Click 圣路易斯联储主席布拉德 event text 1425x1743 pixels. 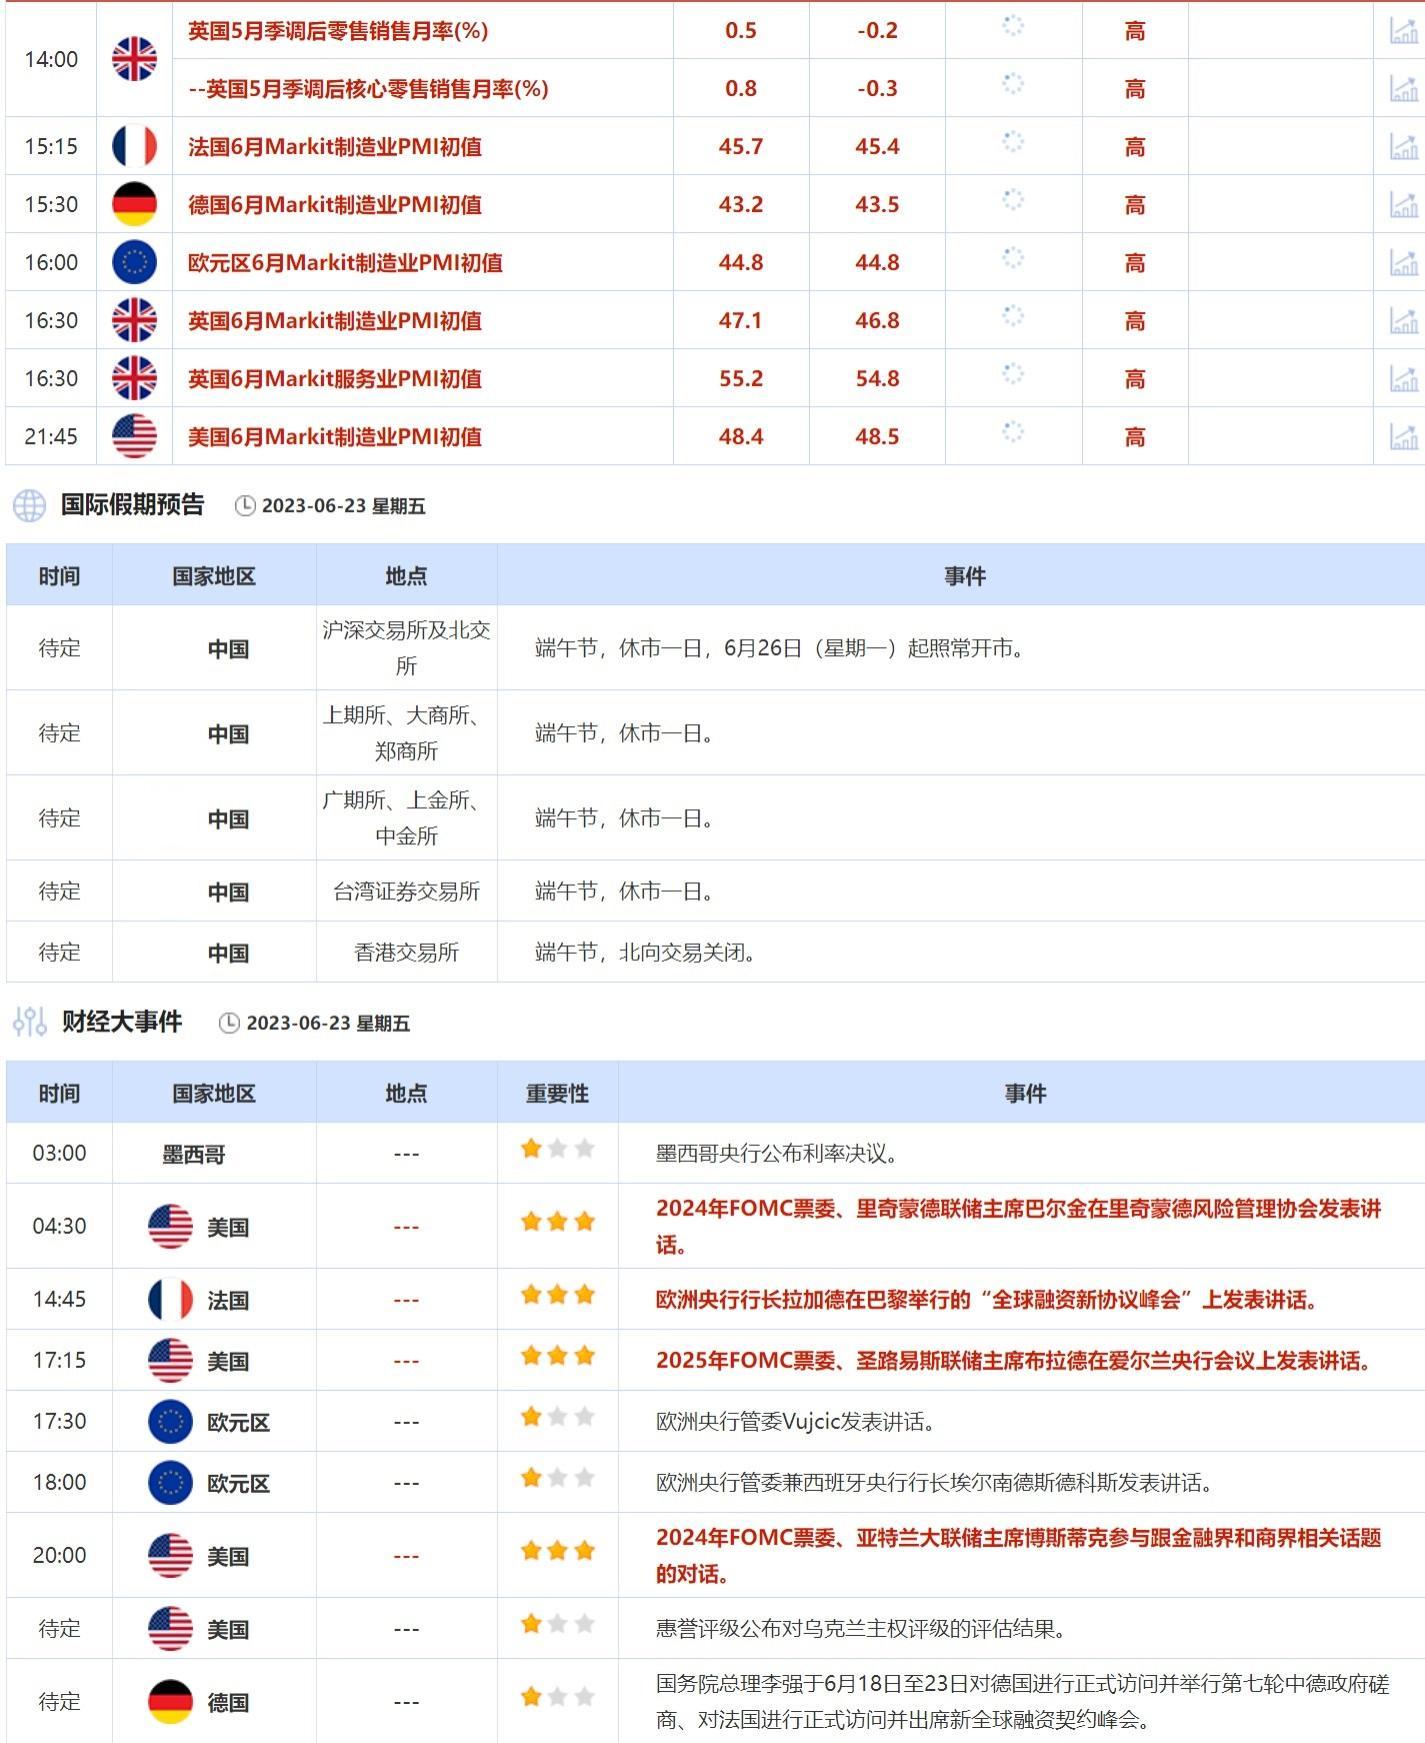tap(1014, 1360)
